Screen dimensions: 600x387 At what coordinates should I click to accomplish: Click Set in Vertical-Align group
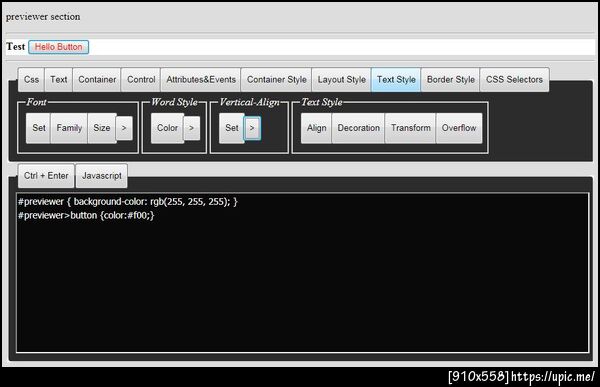tap(232, 128)
